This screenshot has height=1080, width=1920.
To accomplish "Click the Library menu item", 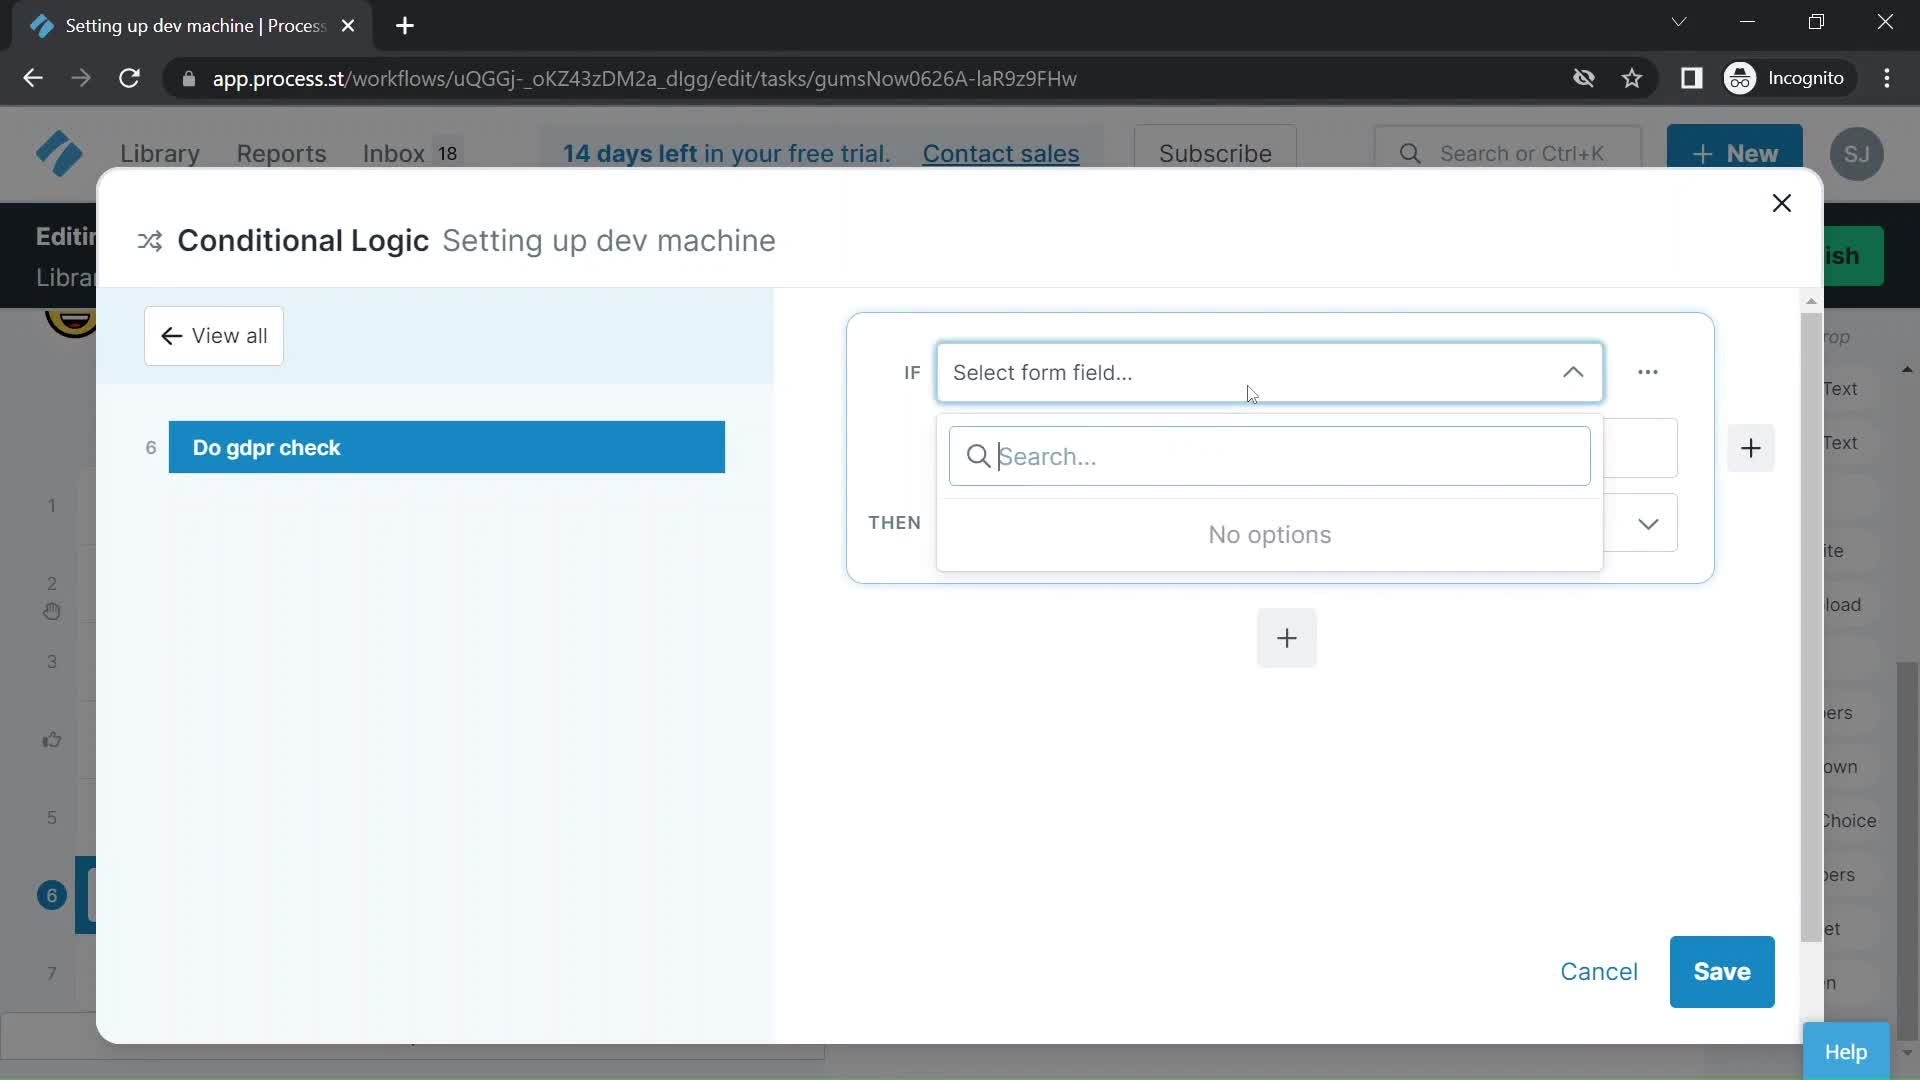I will [160, 153].
